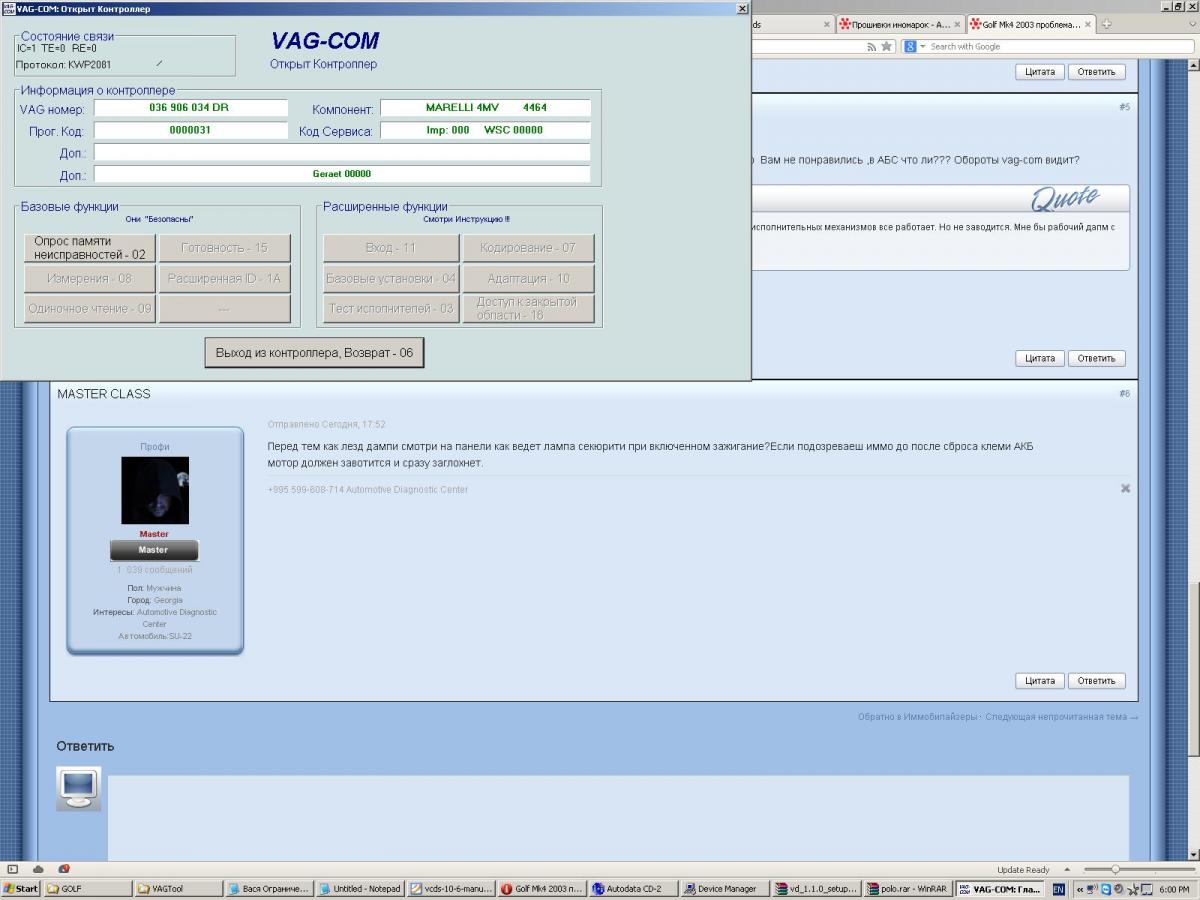Viewport: 1200px width, 900px height.
Task: Open Обратно в Иммобилайзеры link
Action: (x=917, y=717)
